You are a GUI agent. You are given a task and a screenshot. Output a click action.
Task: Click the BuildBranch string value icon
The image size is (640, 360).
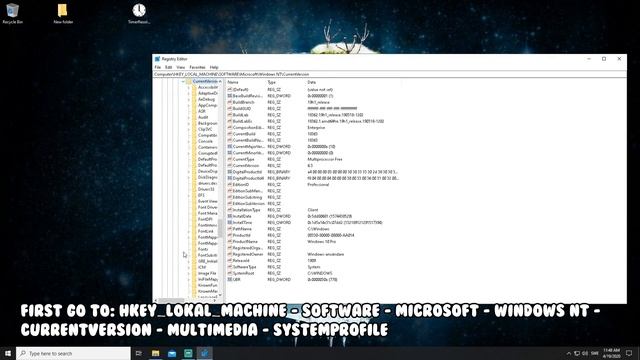pyautogui.click(x=229, y=102)
